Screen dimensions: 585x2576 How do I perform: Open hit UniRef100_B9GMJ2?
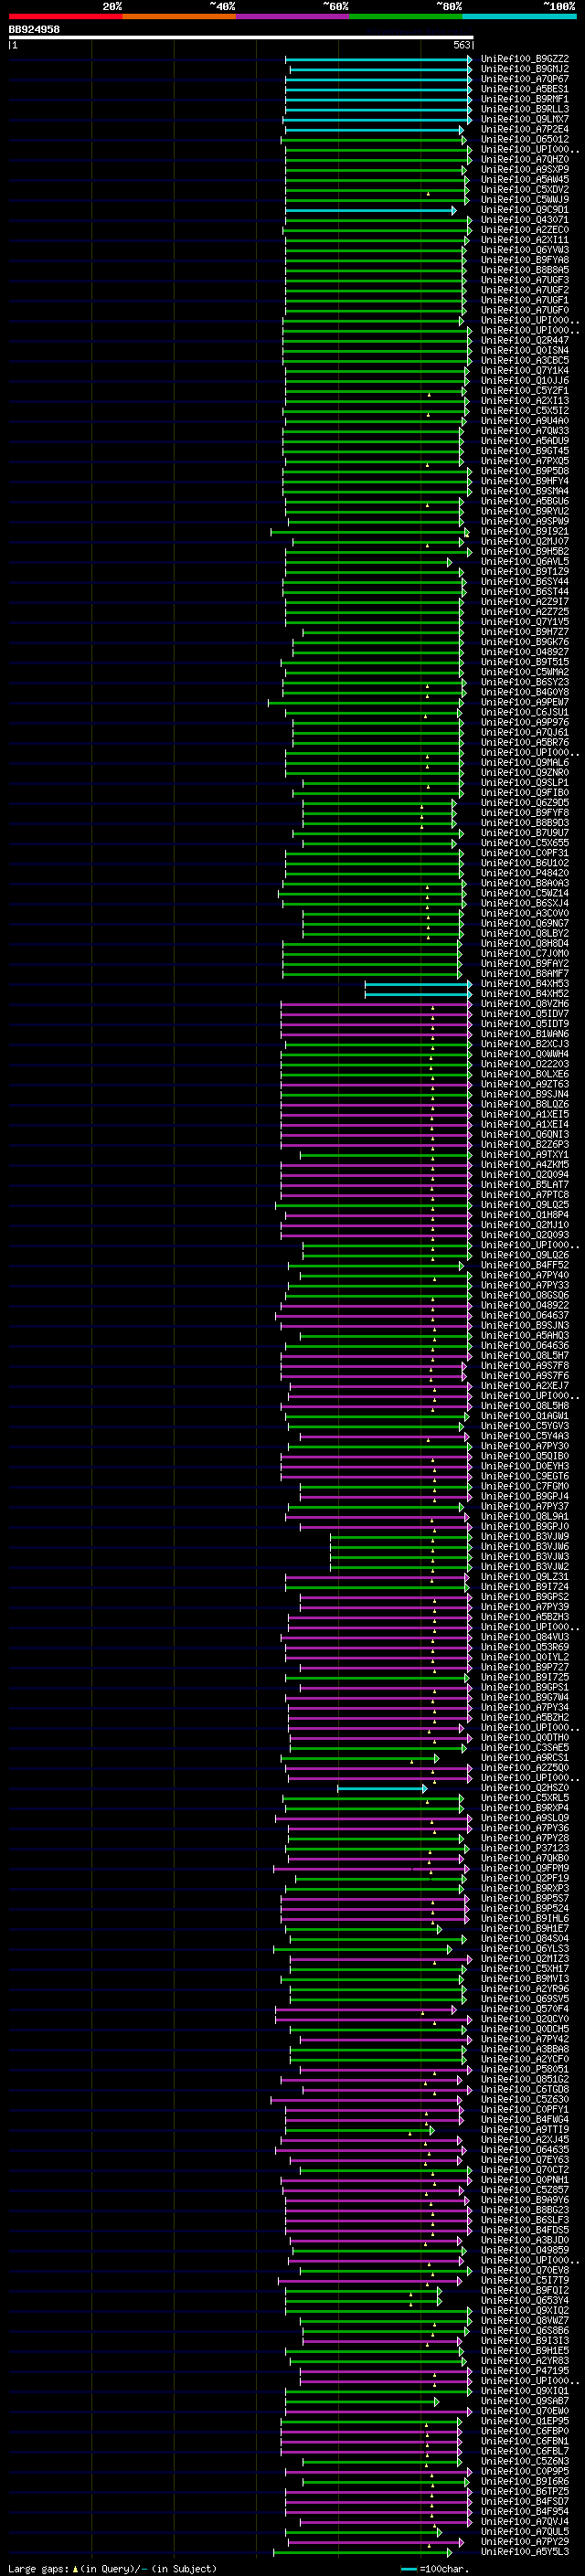pos(525,69)
